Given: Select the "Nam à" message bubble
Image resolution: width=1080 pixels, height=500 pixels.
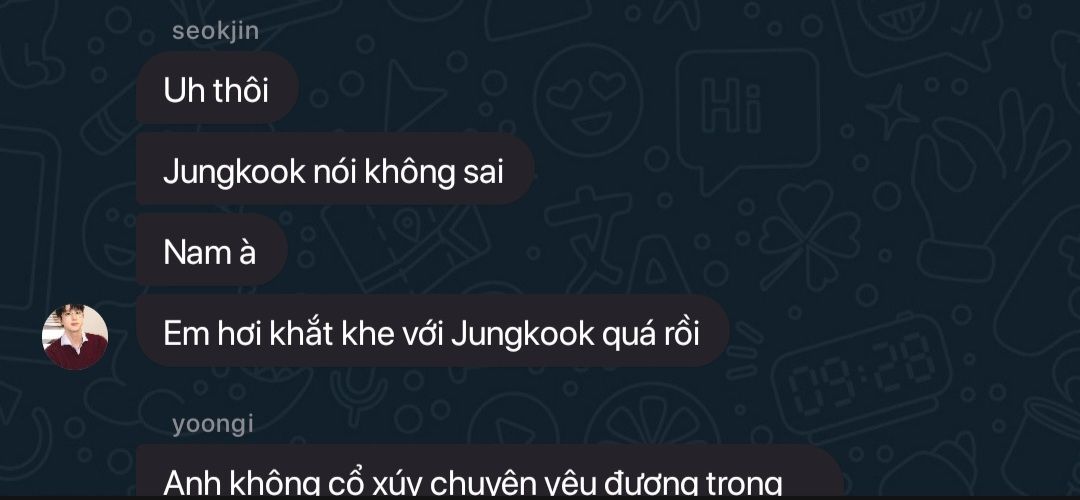Looking at the screenshot, I should click(x=211, y=251).
